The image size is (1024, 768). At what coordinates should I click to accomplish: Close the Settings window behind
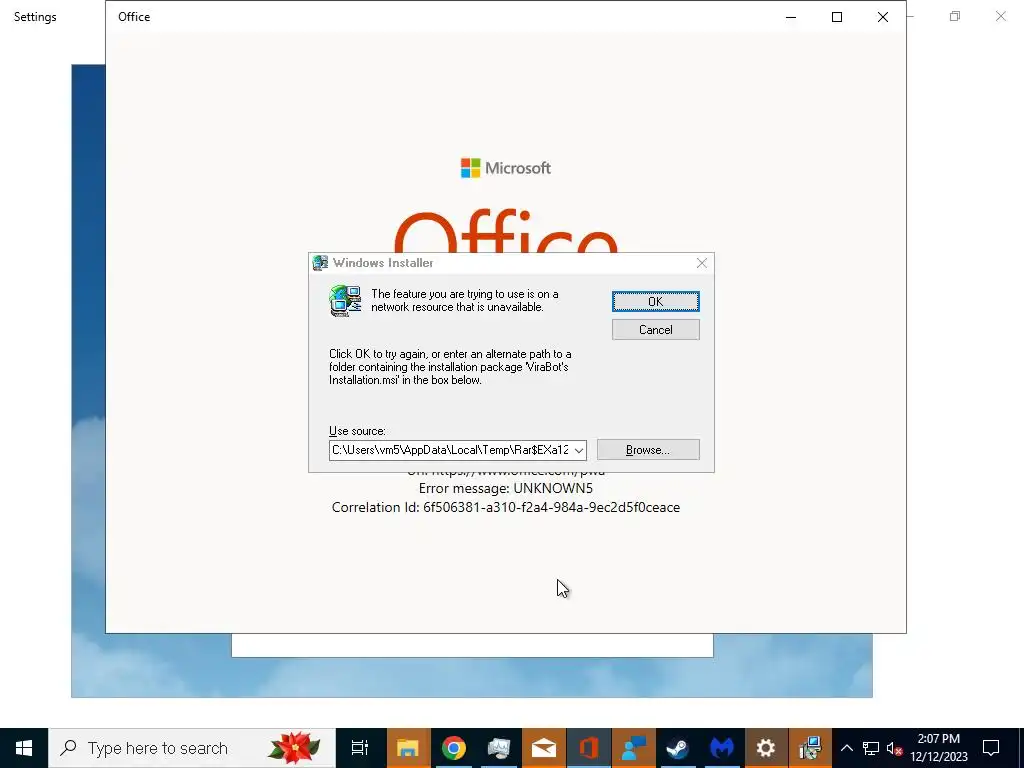click(x=1000, y=16)
